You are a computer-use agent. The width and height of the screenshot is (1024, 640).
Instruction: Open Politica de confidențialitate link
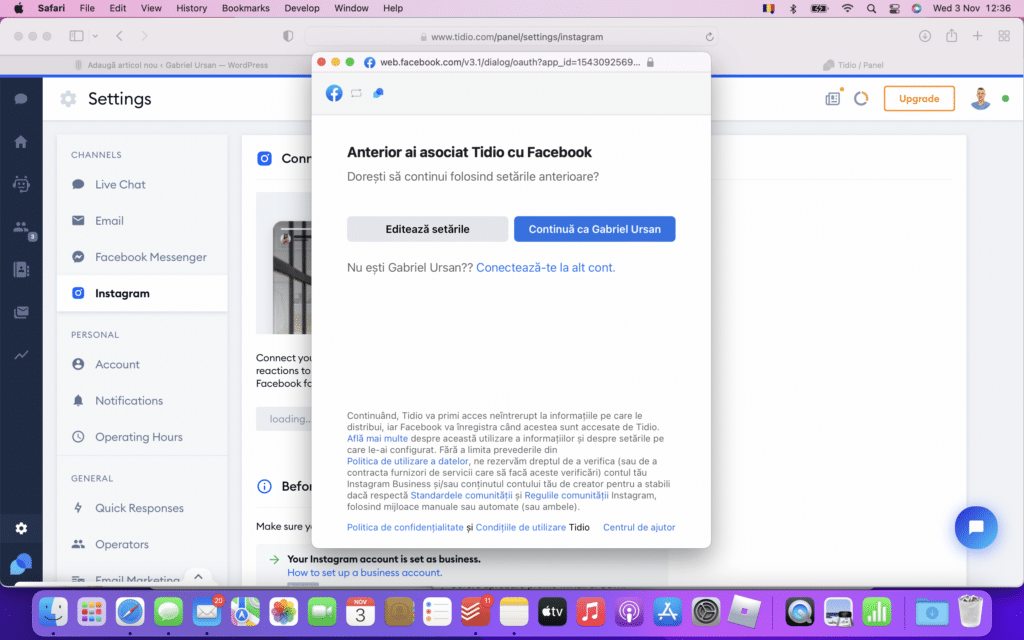tap(405, 527)
